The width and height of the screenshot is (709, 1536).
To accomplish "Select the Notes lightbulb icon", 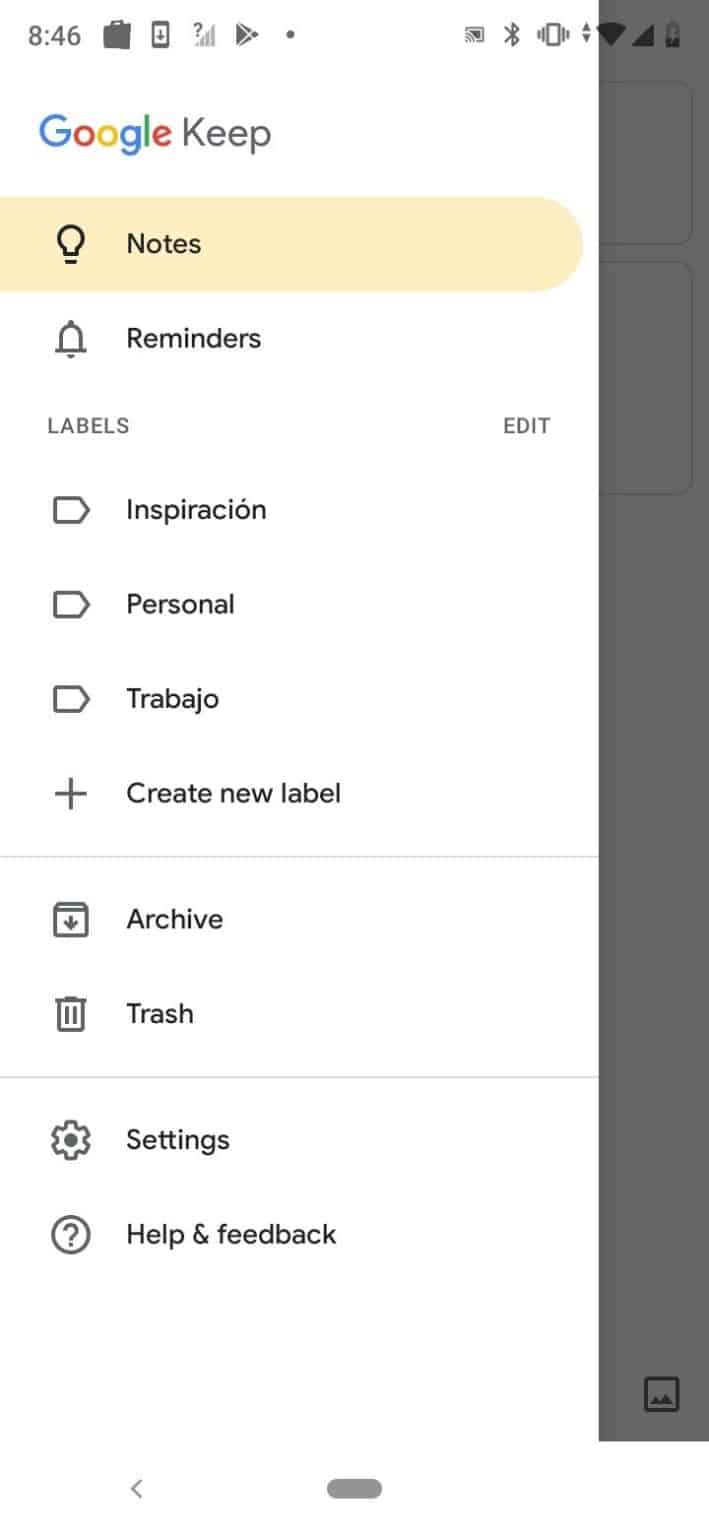I will point(70,242).
